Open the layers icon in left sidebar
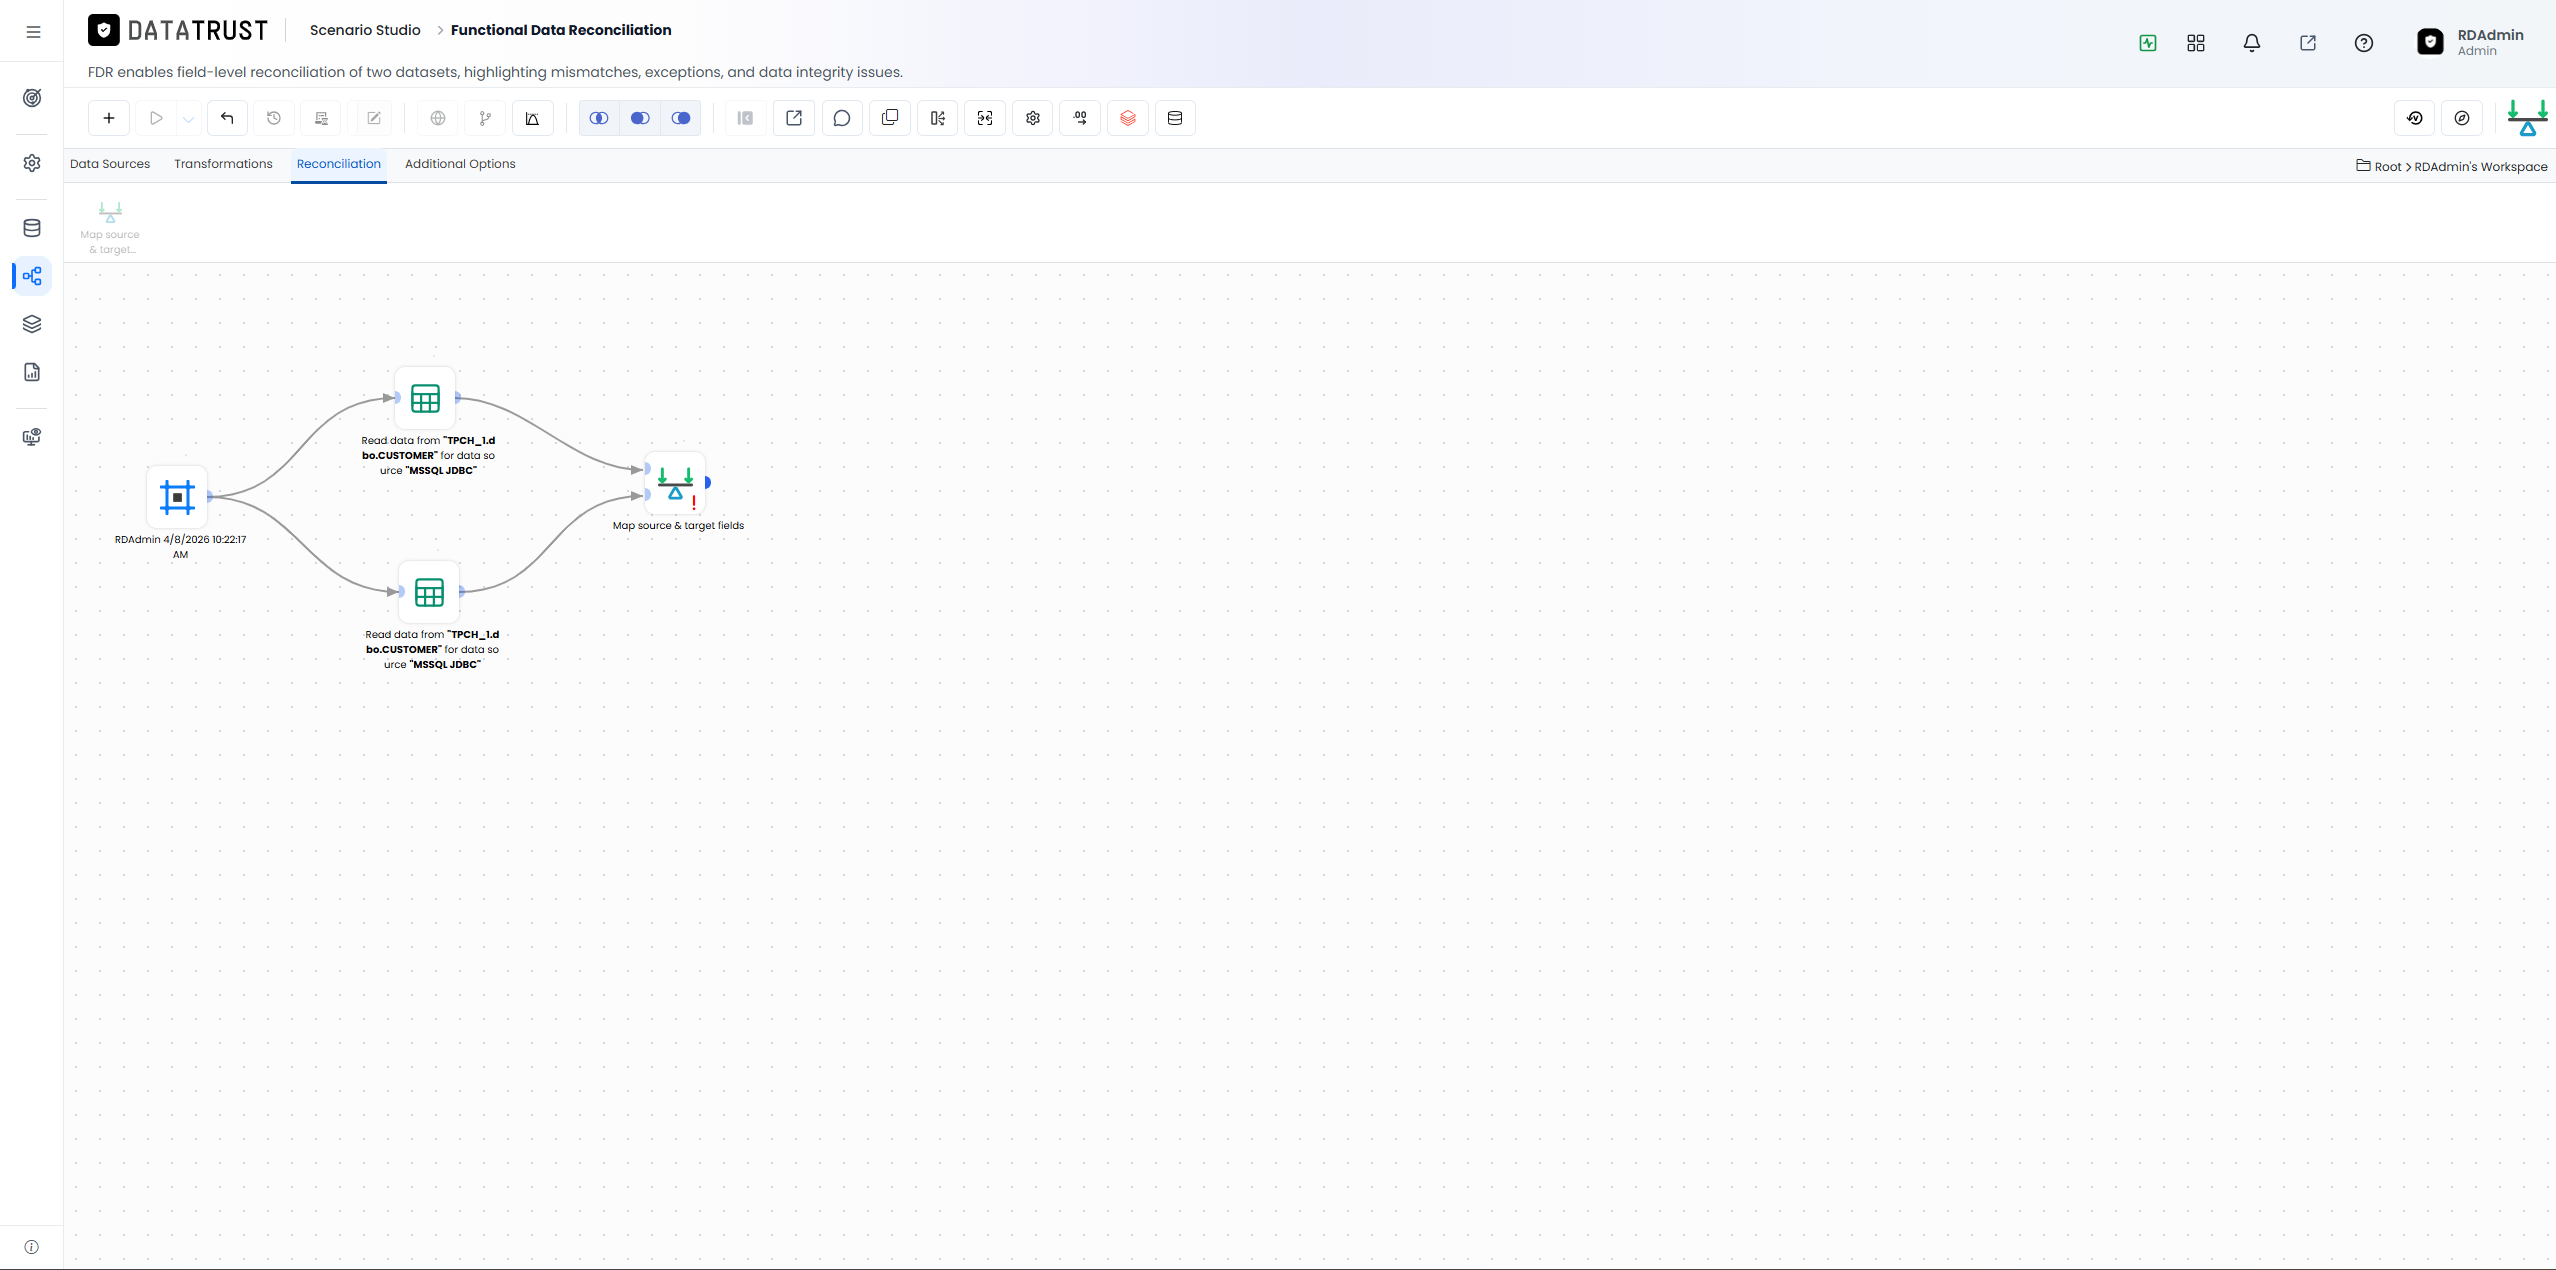Screen dimensions: 2556x1270 point(32,324)
